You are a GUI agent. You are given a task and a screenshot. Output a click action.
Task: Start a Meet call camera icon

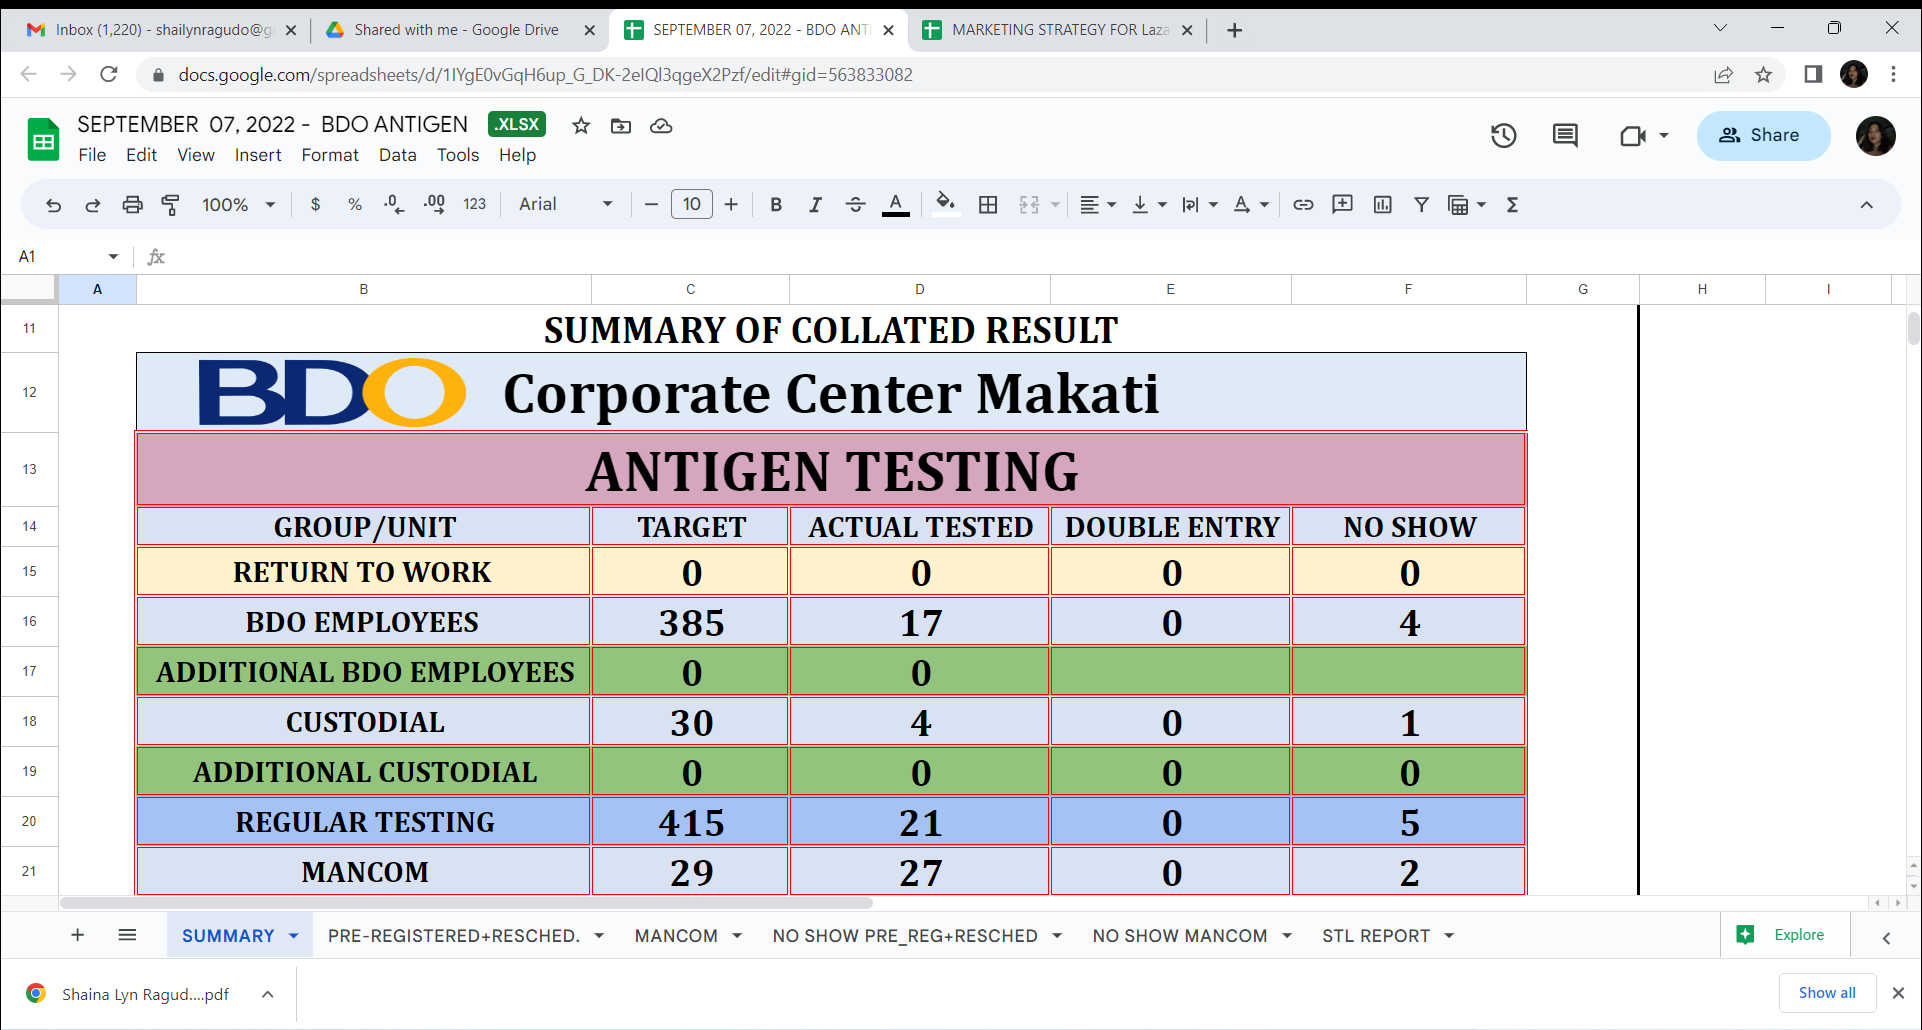1633,136
